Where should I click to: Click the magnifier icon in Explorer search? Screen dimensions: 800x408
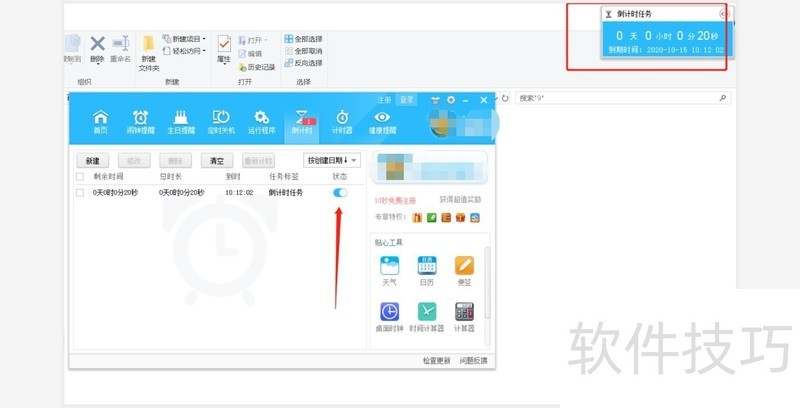722,98
